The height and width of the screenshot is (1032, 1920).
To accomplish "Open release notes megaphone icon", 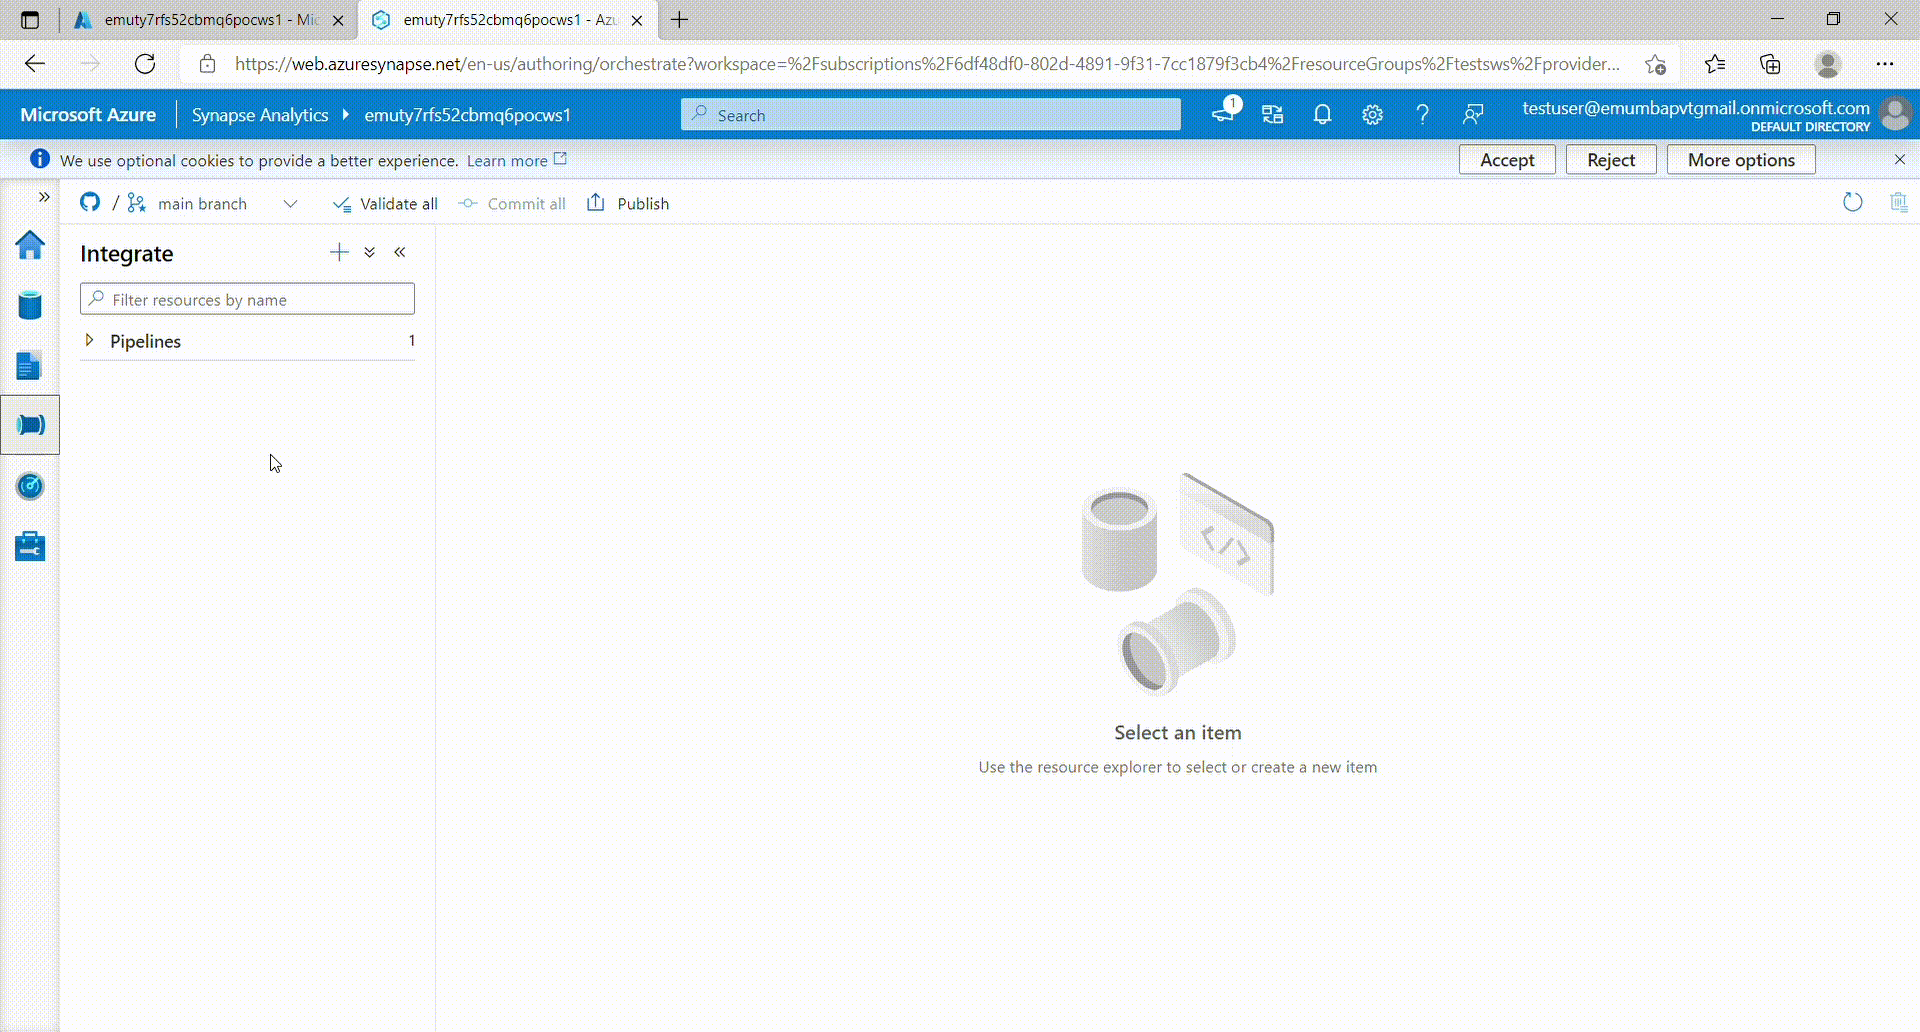I will 1224,113.
